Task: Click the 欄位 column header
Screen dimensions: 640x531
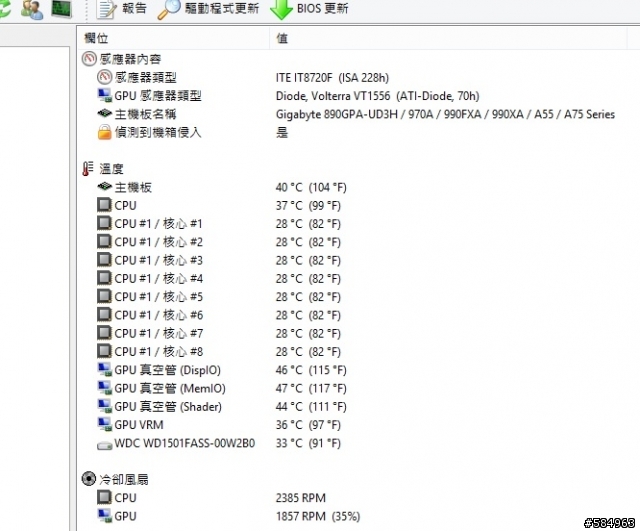Action: pos(96,38)
